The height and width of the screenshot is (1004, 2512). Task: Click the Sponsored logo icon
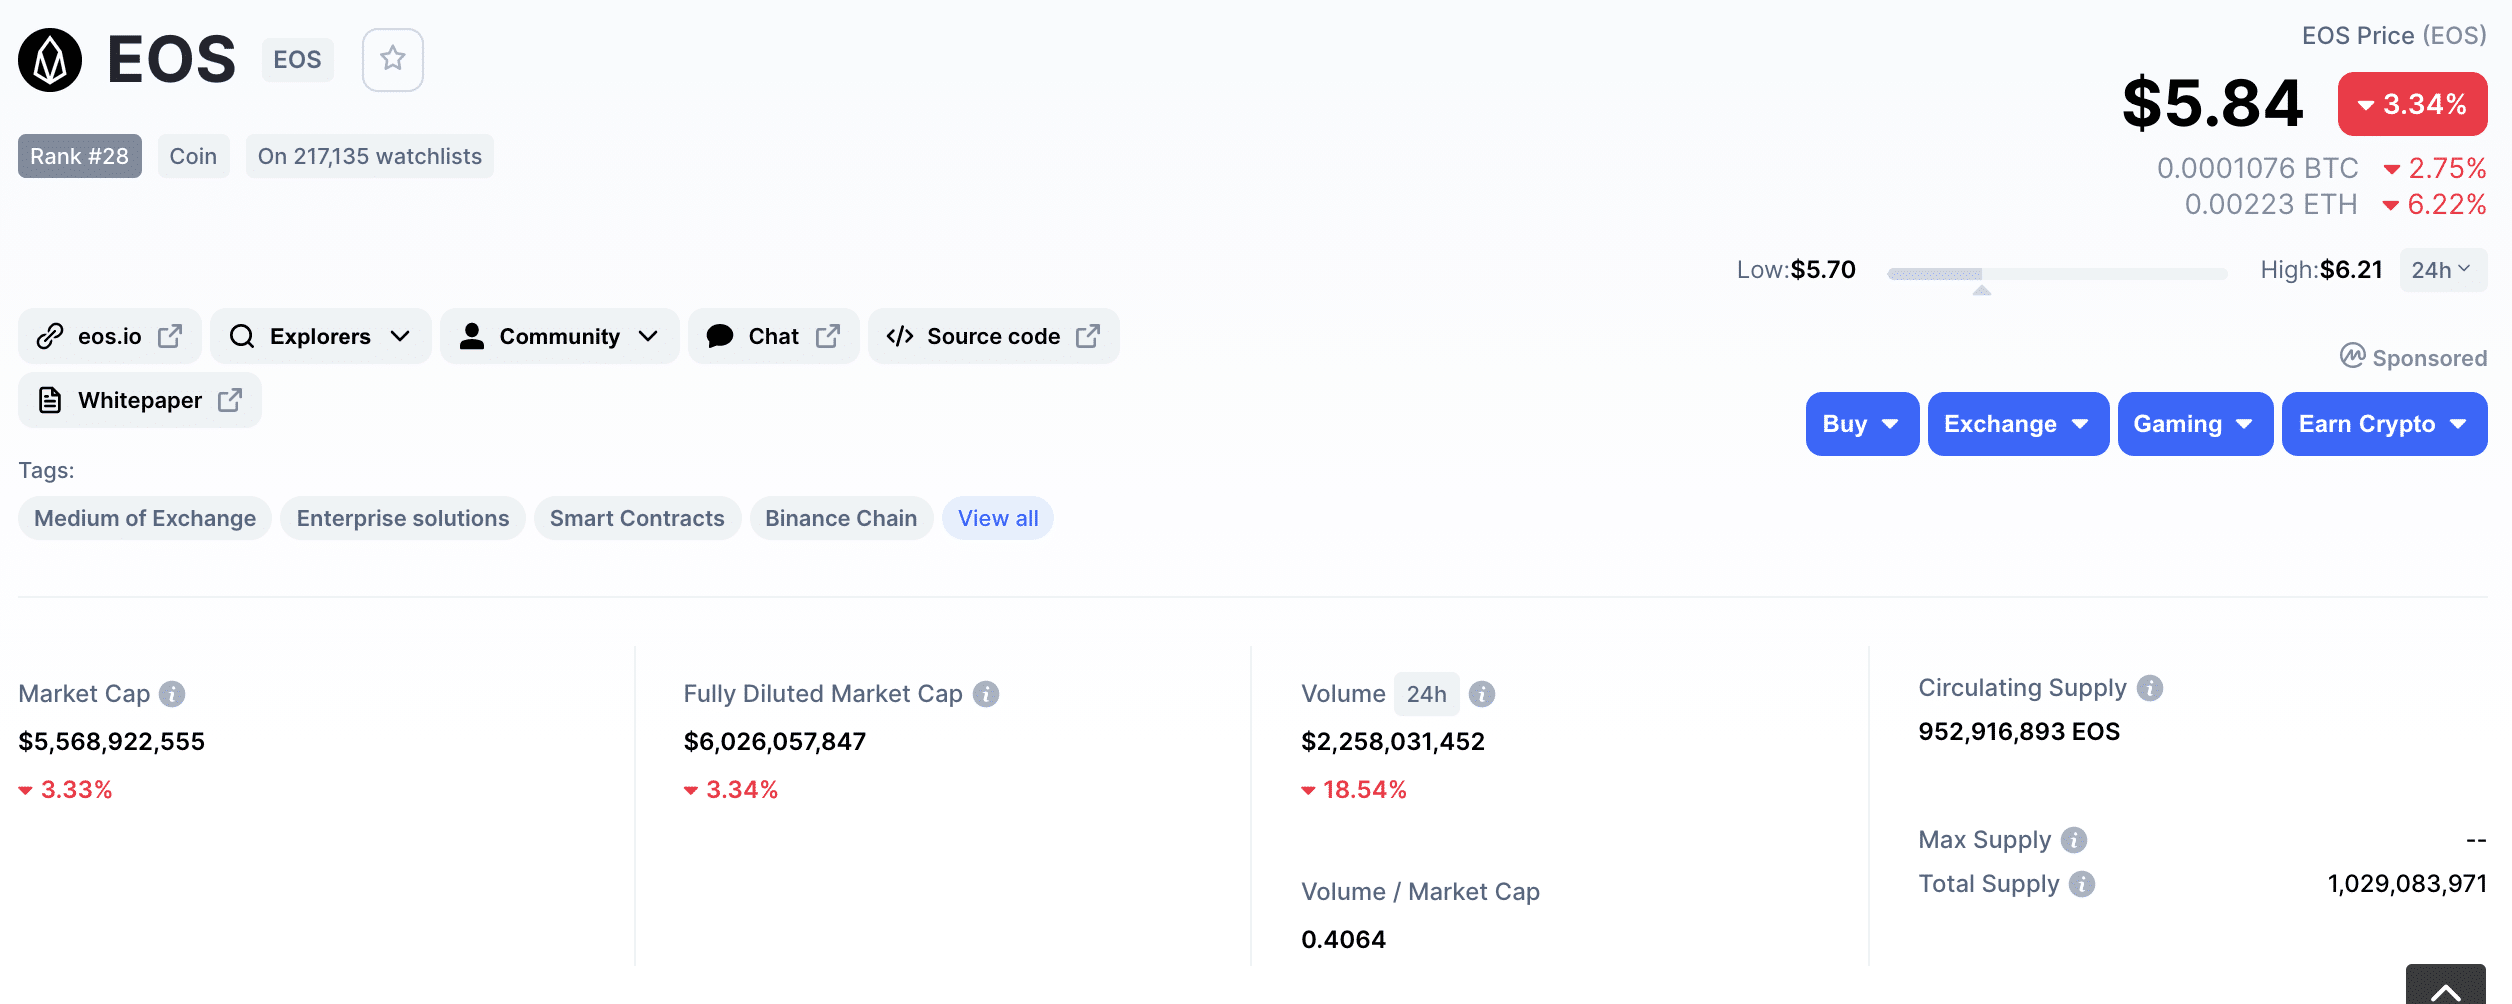tap(2352, 356)
